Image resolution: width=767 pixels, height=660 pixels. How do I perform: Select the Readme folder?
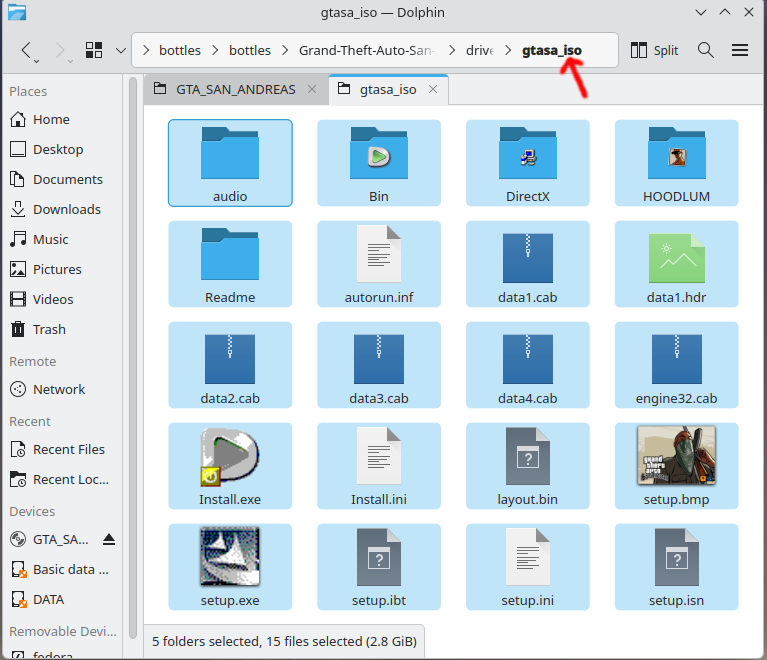click(x=230, y=264)
